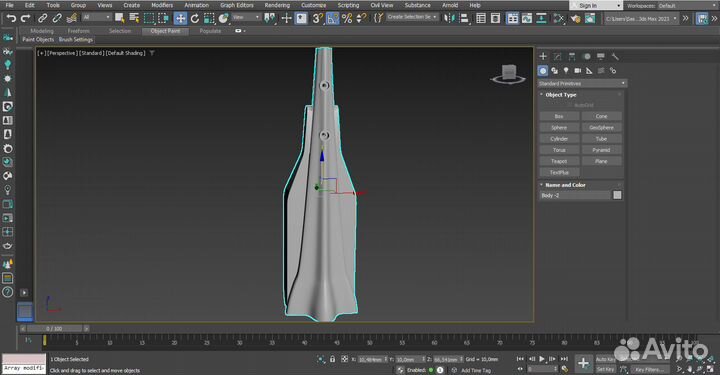Open the Rendering menu

pyautogui.click(x=277, y=5)
